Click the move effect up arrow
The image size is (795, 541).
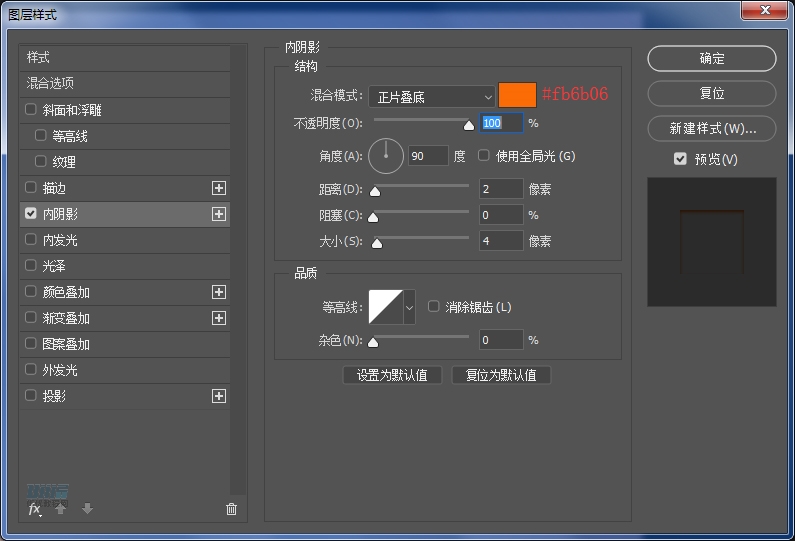tap(61, 509)
